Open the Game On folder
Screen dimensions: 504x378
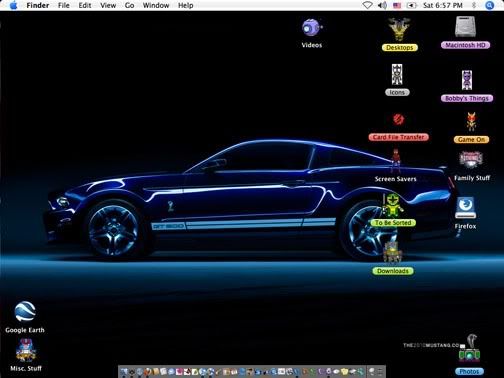coord(471,121)
